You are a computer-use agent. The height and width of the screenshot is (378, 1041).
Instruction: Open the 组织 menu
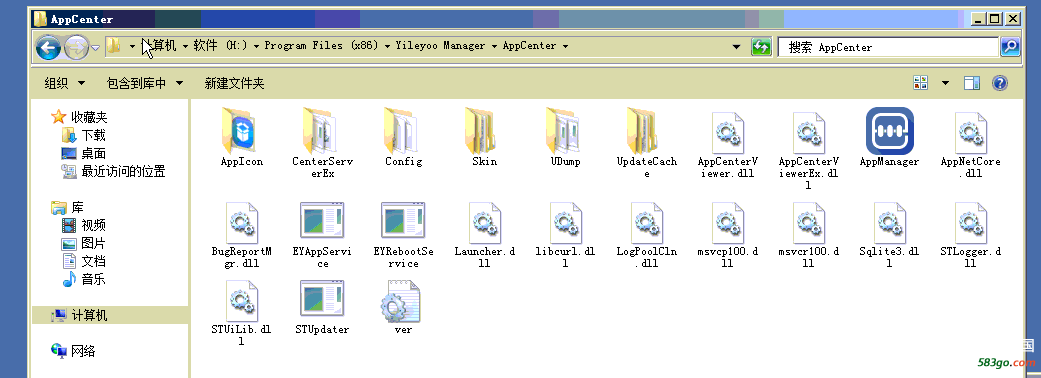point(65,84)
